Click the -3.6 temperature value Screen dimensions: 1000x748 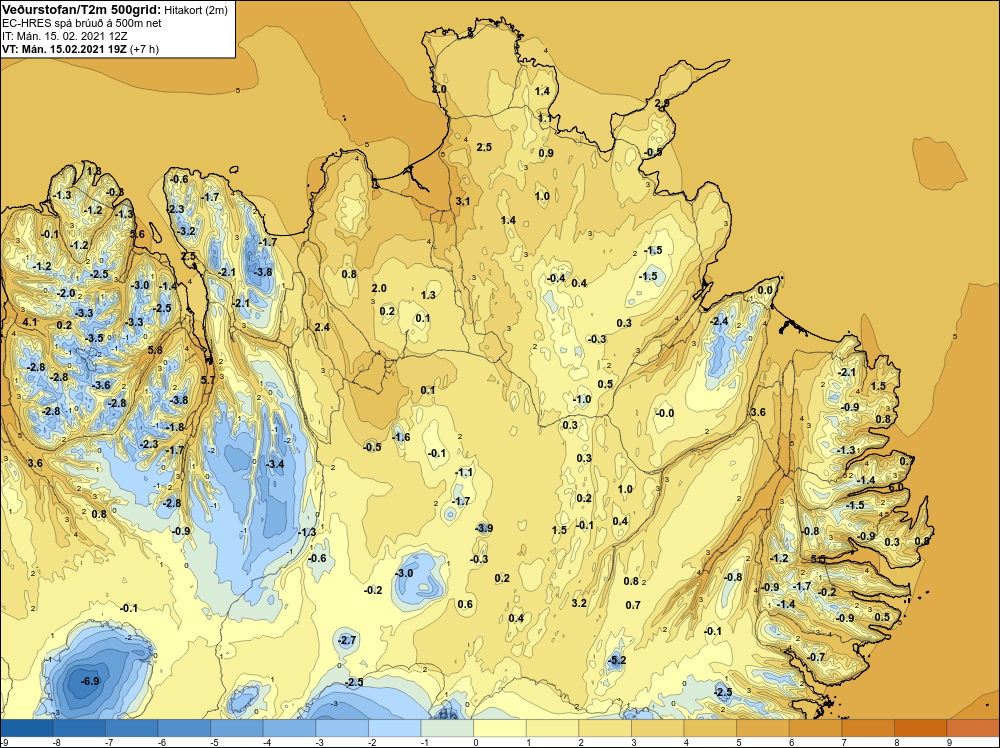[101, 385]
